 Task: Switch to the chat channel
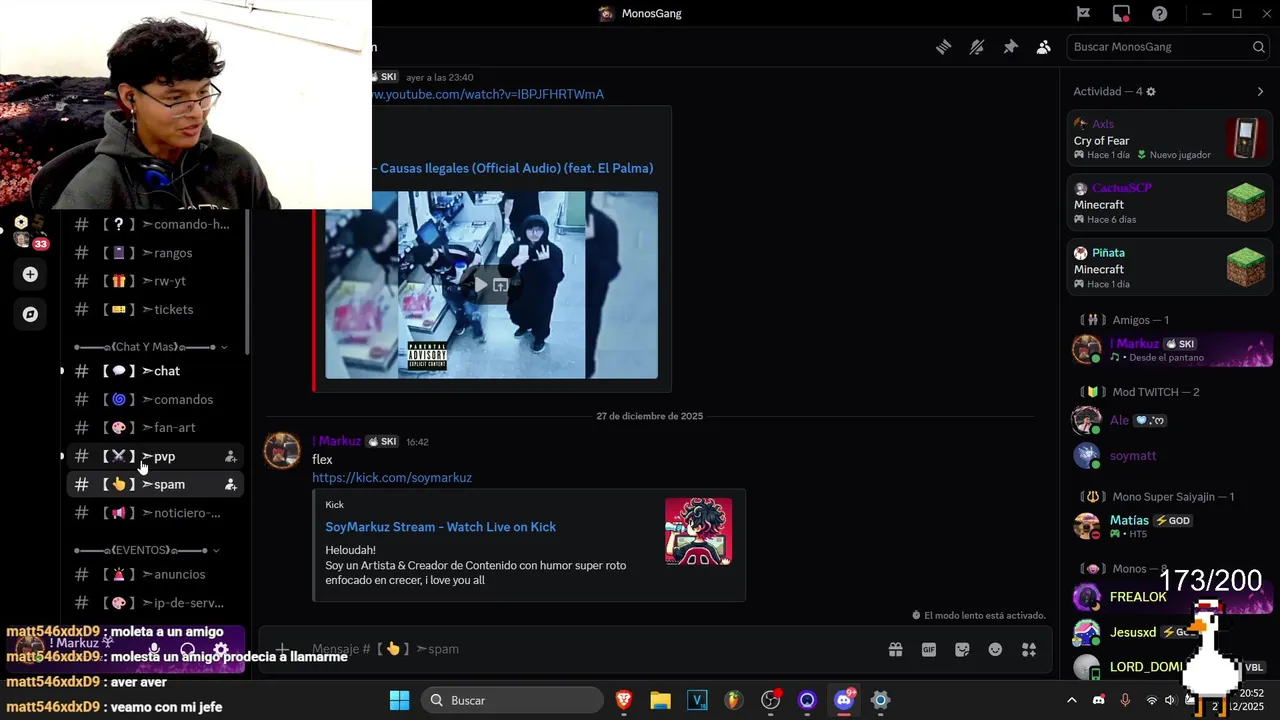point(155,371)
